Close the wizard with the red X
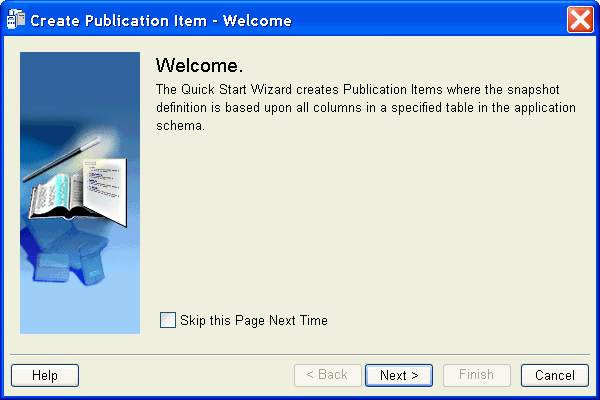 pyautogui.click(x=580, y=20)
